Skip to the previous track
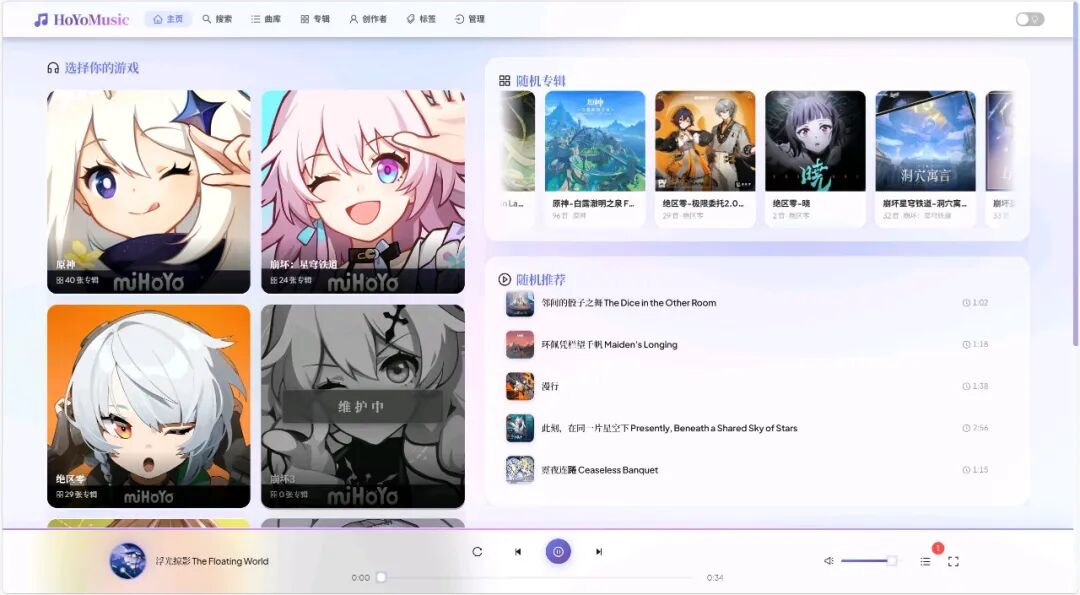 coord(518,551)
